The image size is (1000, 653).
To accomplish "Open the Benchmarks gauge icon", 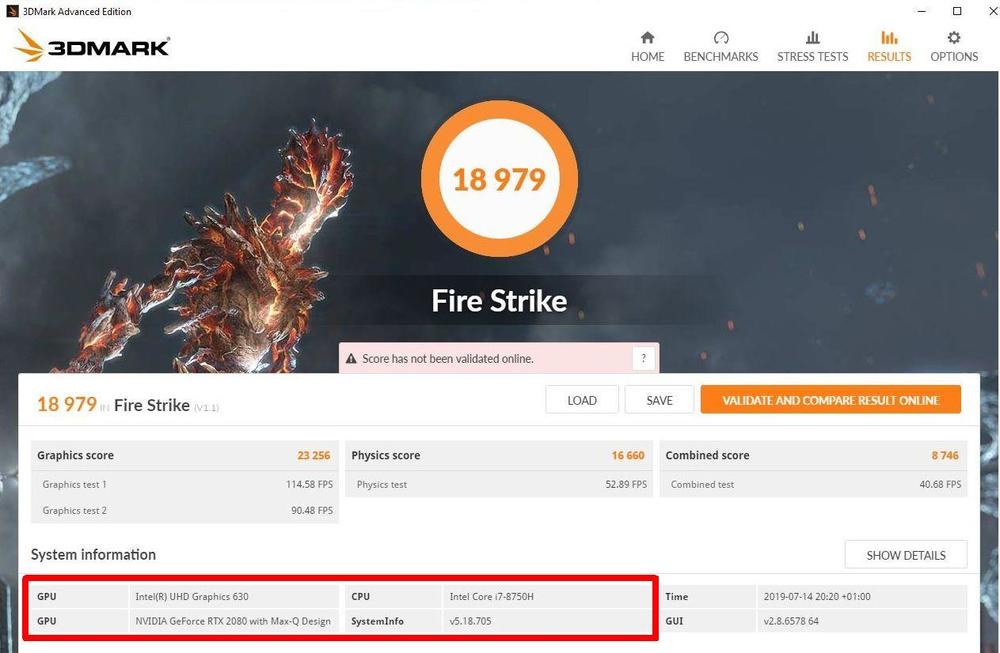I will [x=720, y=38].
